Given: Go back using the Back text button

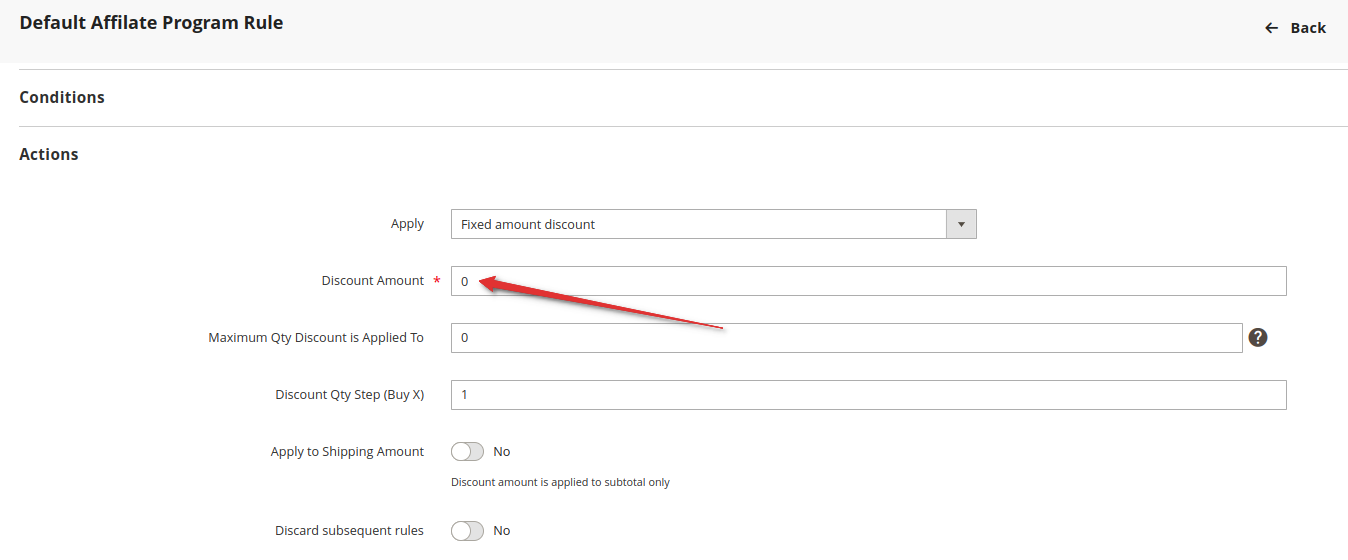Looking at the screenshot, I should pos(1307,28).
